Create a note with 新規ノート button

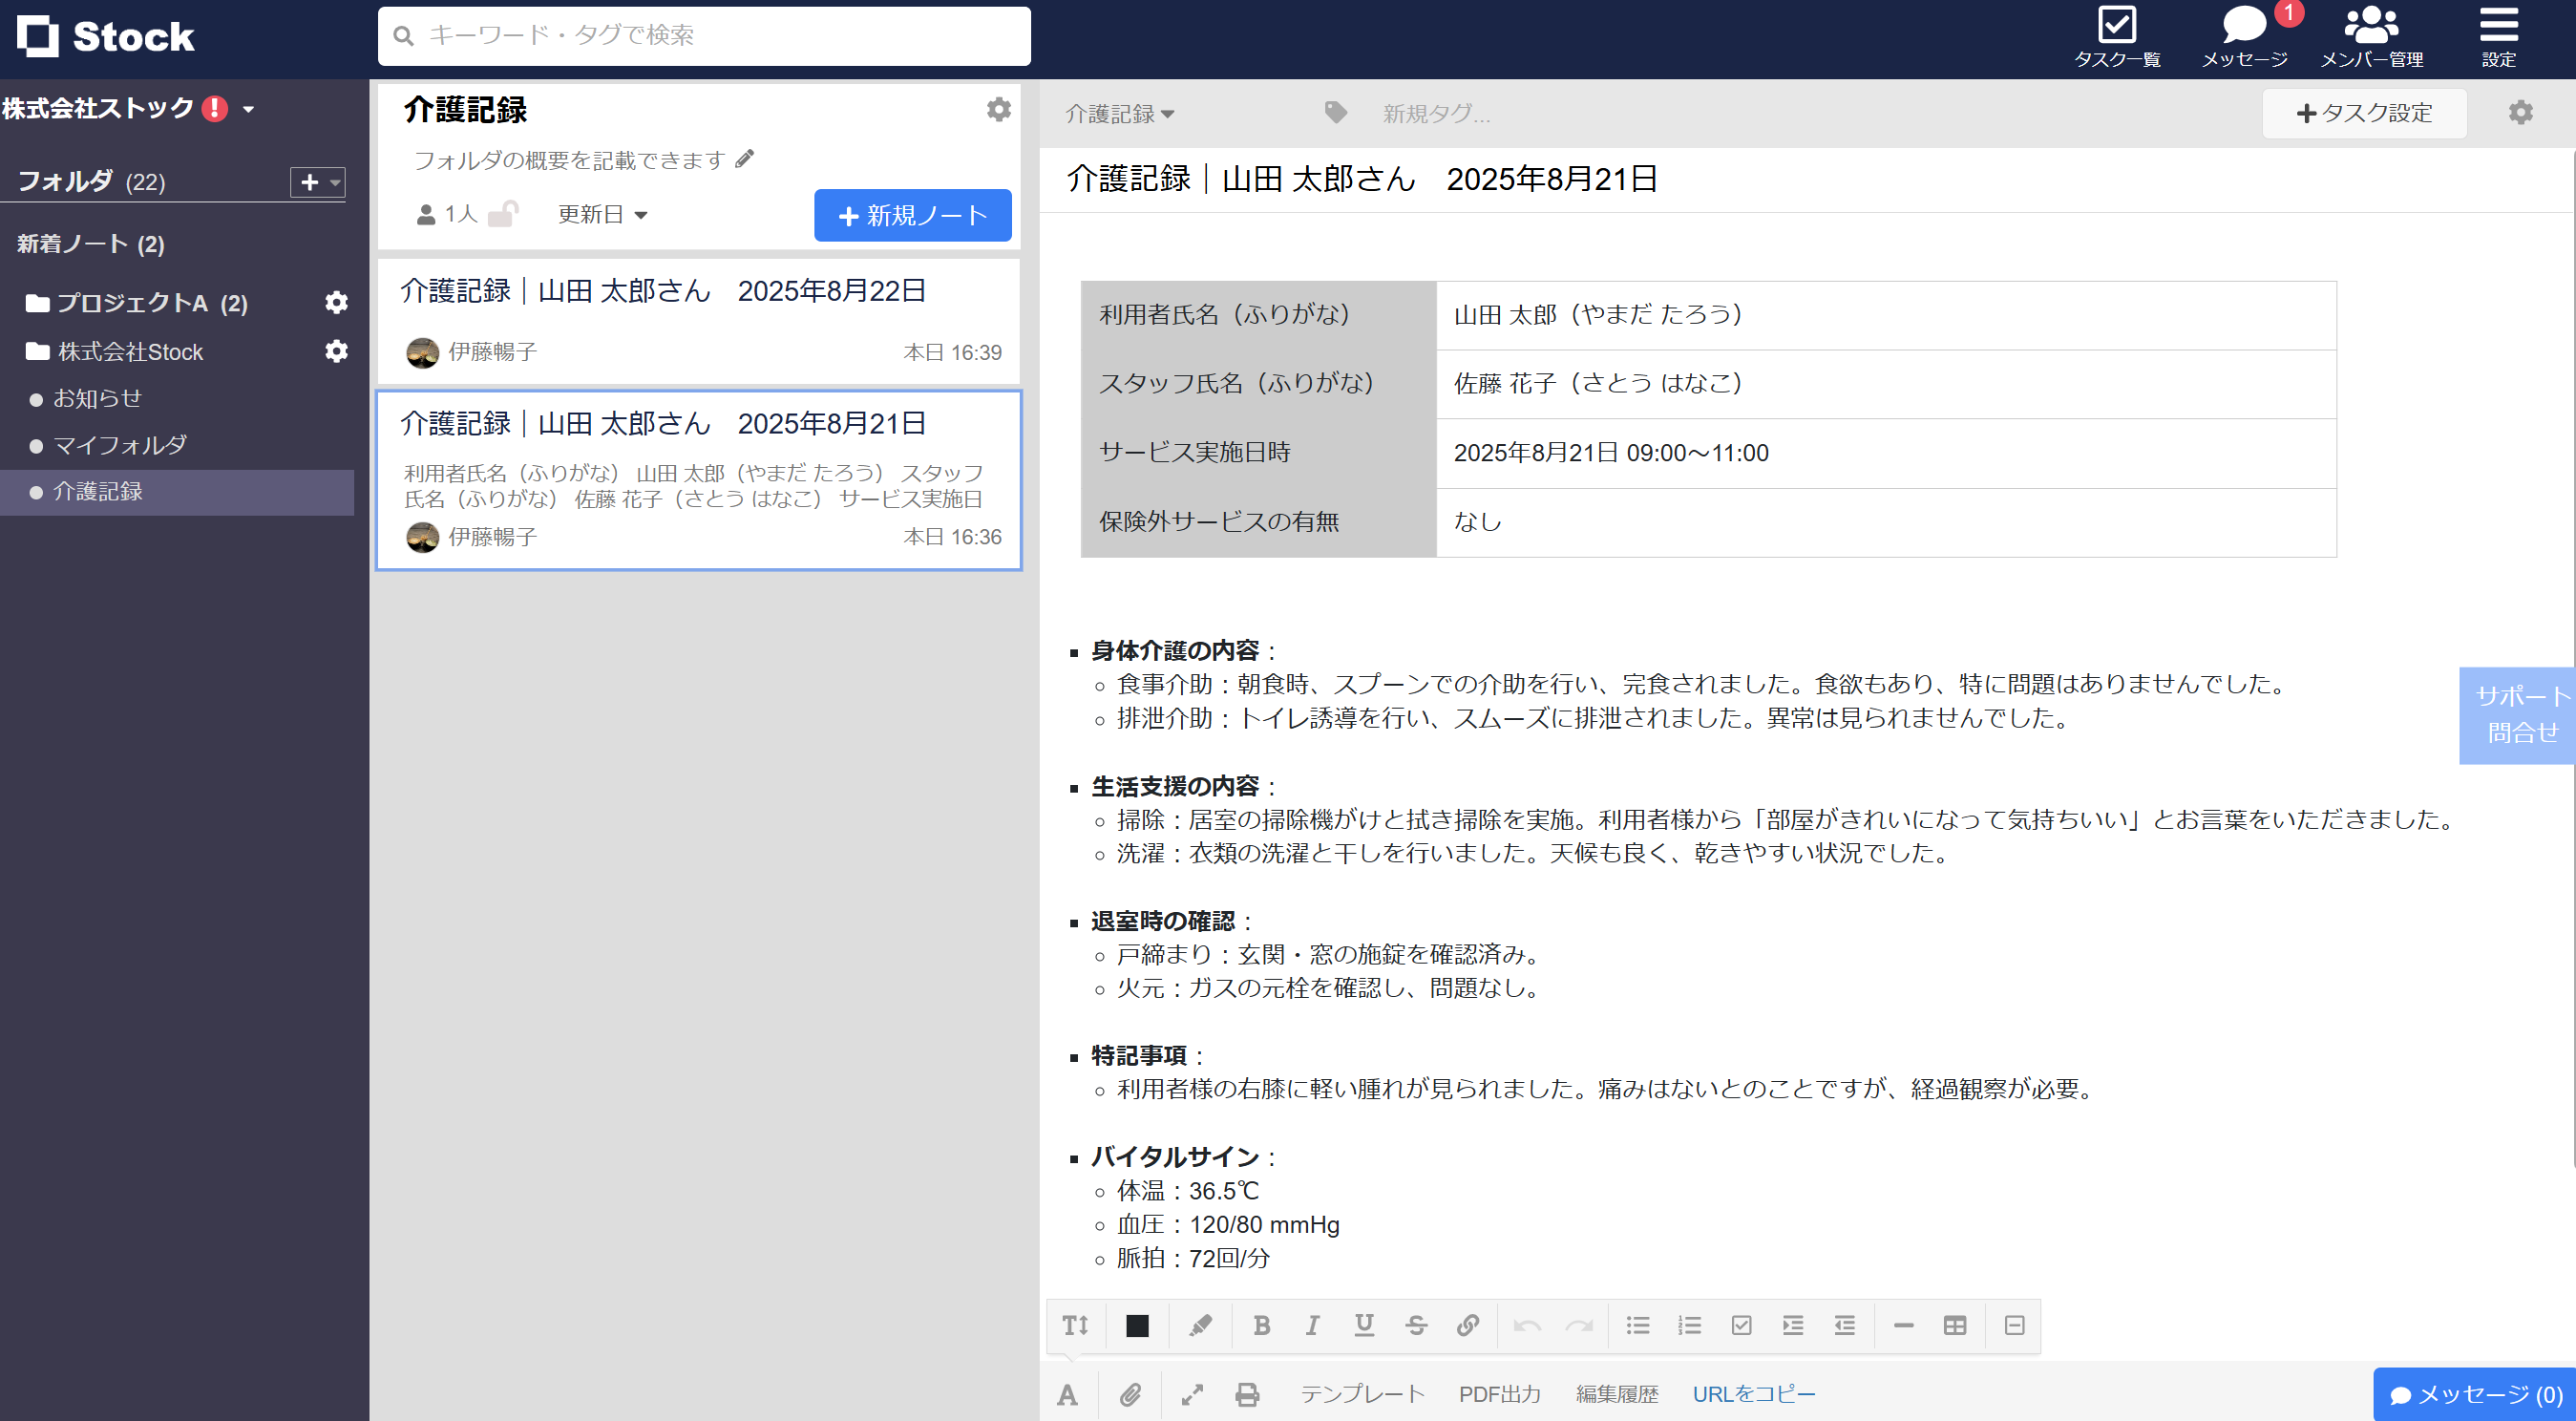(911, 214)
